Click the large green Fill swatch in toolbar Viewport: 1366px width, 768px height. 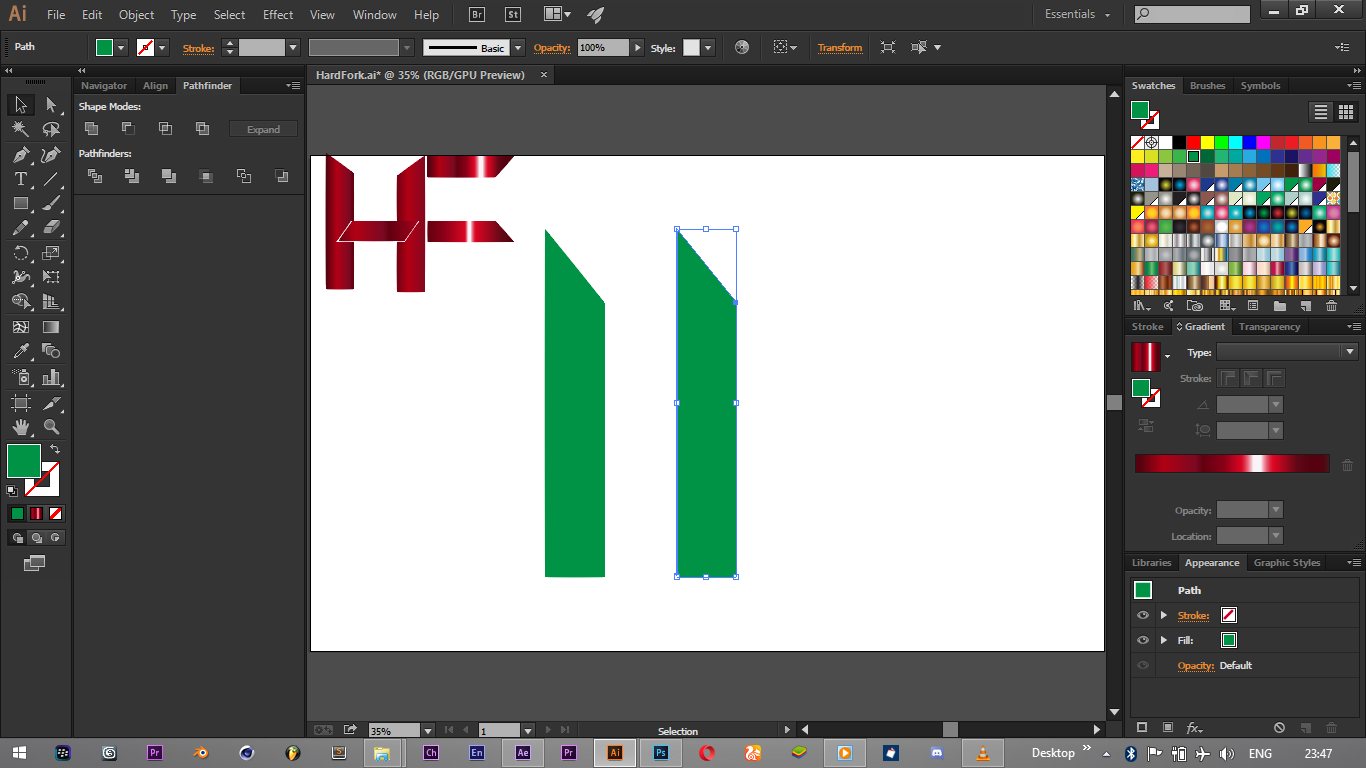coord(24,461)
